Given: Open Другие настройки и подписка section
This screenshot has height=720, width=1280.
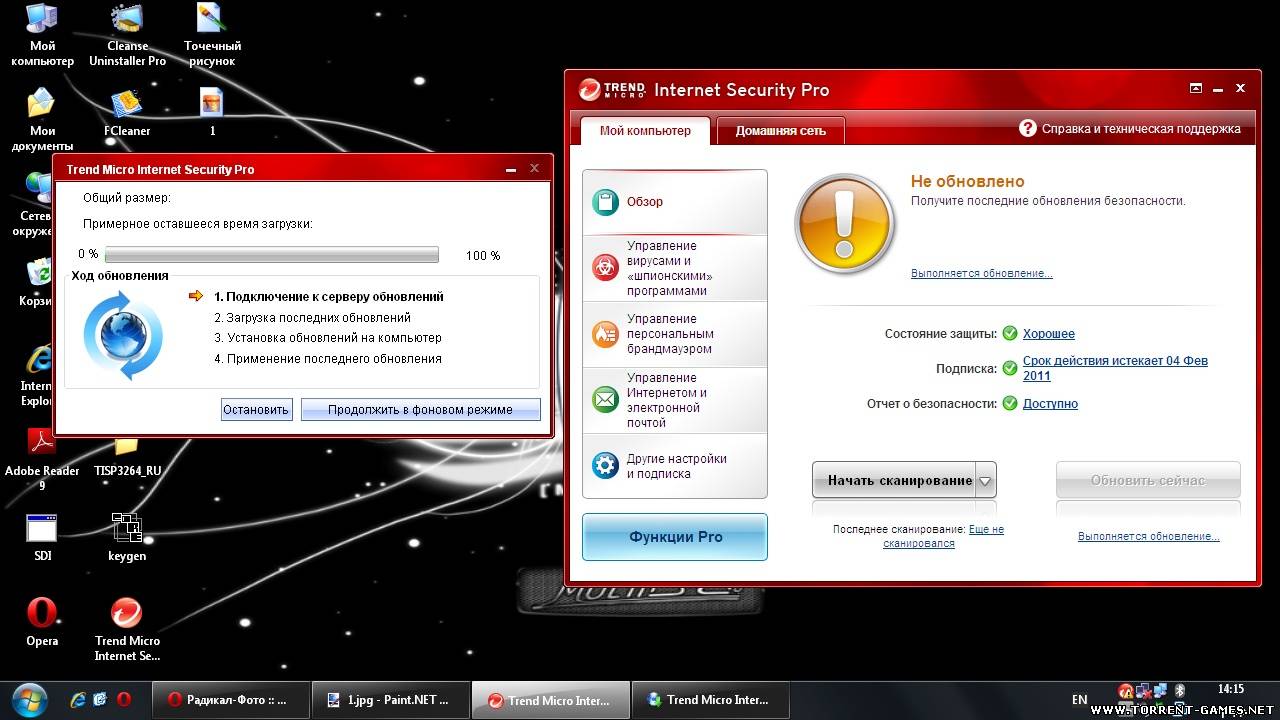Looking at the screenshot, I should [675, 466].
